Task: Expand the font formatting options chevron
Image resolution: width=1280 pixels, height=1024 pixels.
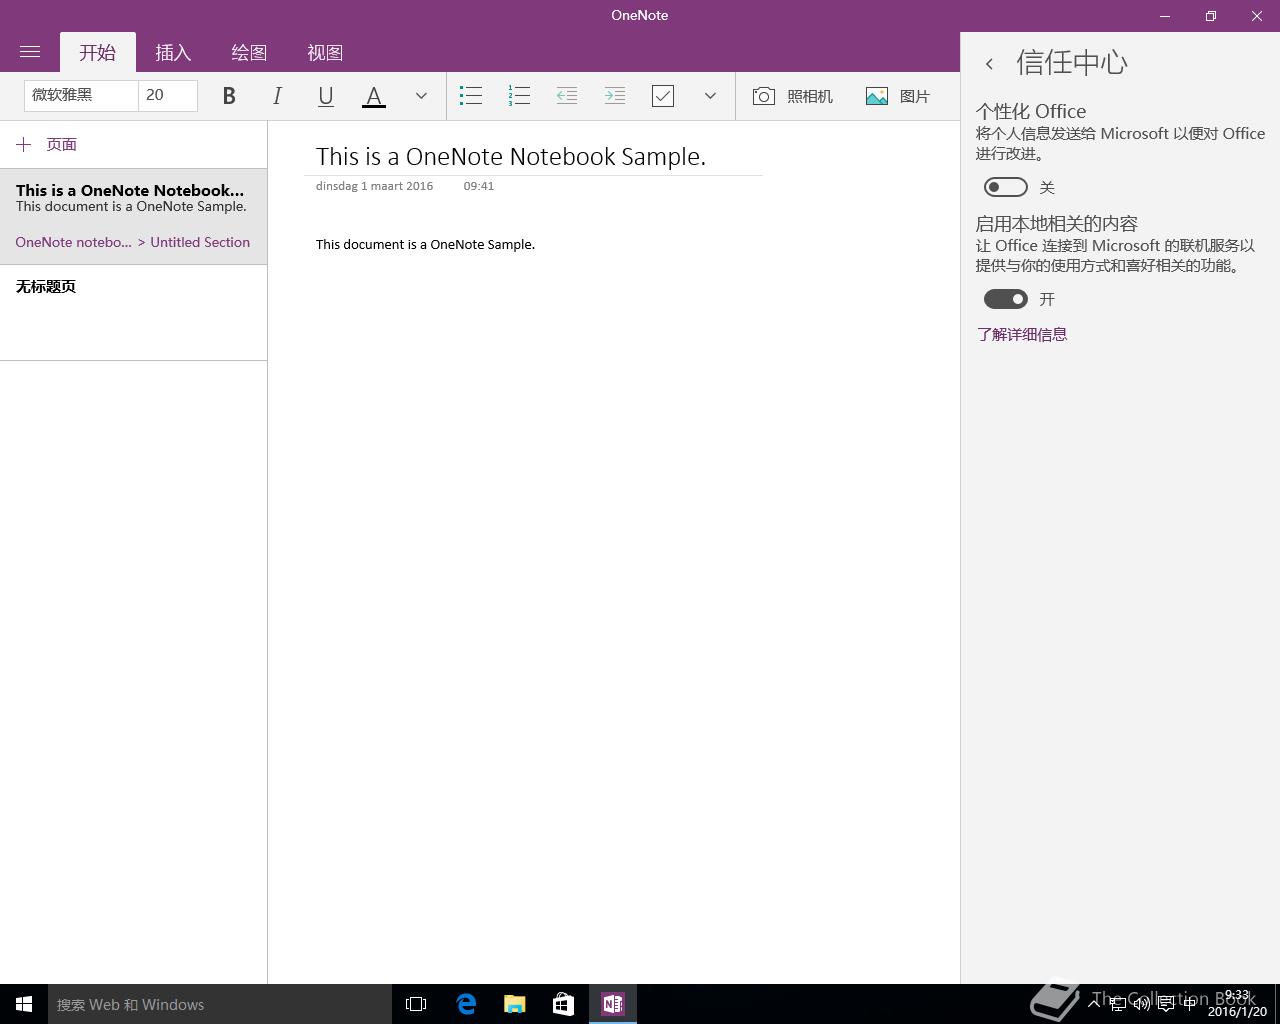Action: pos(421,96)
